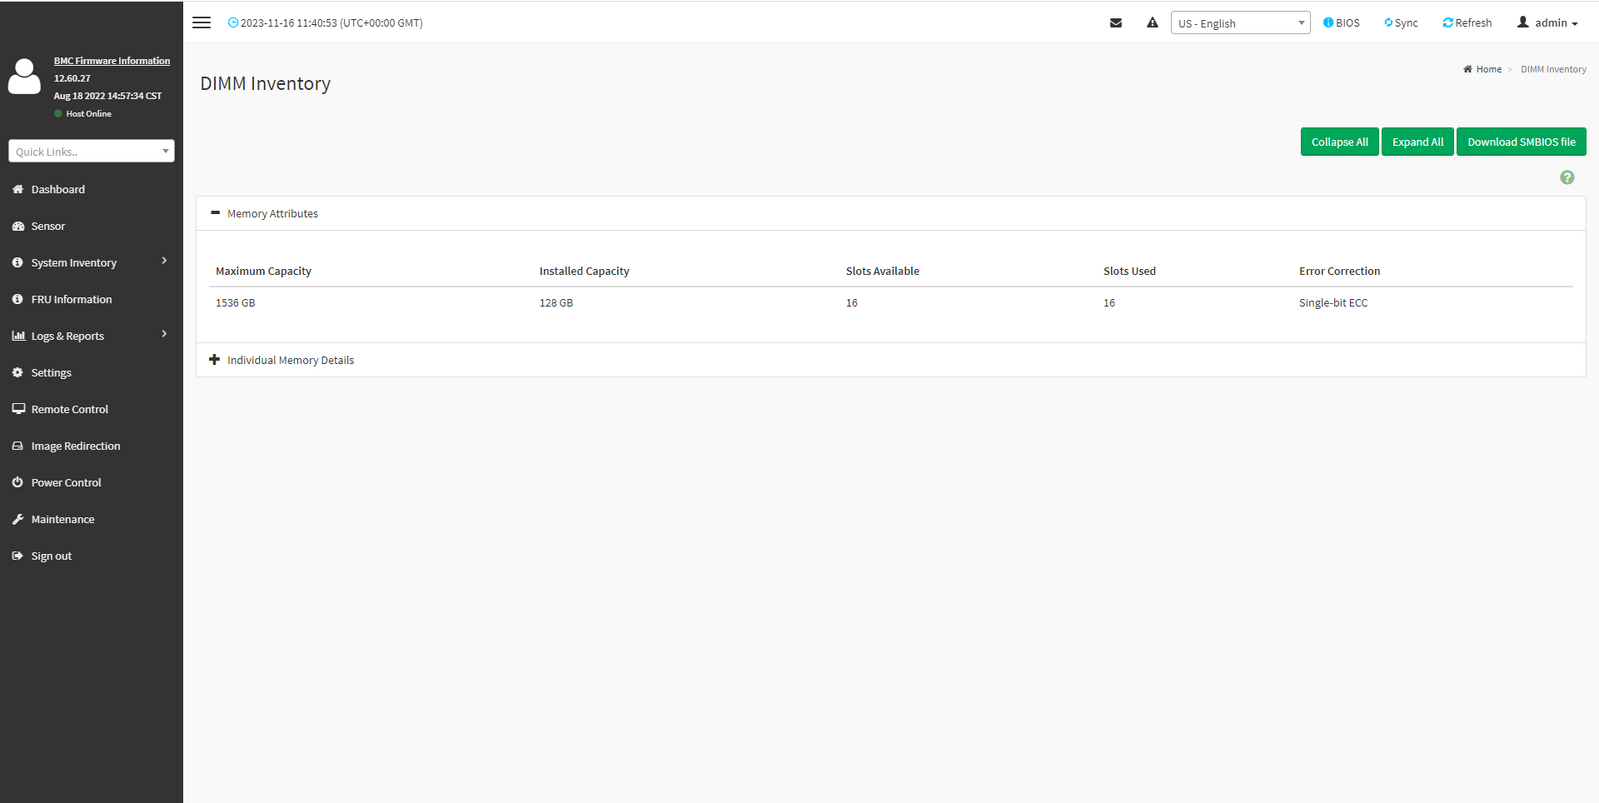Open the BMC Firmware Information link
The height and width of the screenshot is (803, 1599).
(112, 61)
